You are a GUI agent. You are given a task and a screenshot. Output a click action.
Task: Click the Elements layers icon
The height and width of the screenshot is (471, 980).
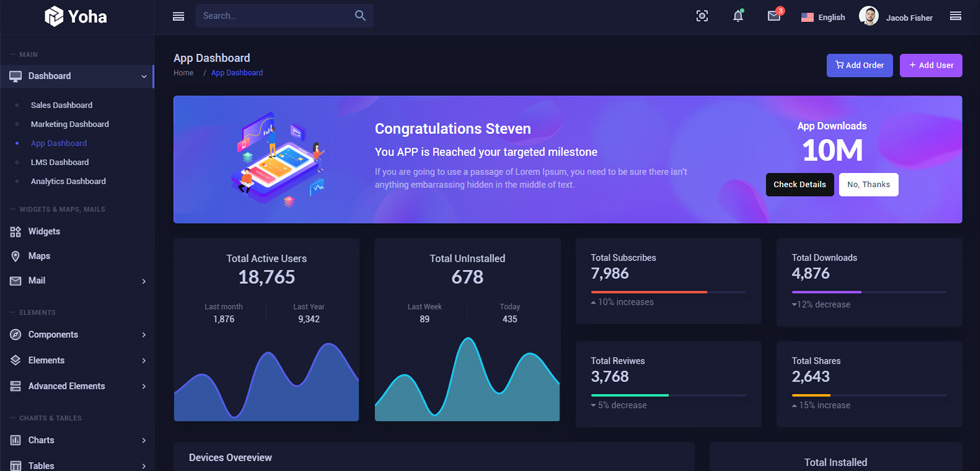(16, 360)
